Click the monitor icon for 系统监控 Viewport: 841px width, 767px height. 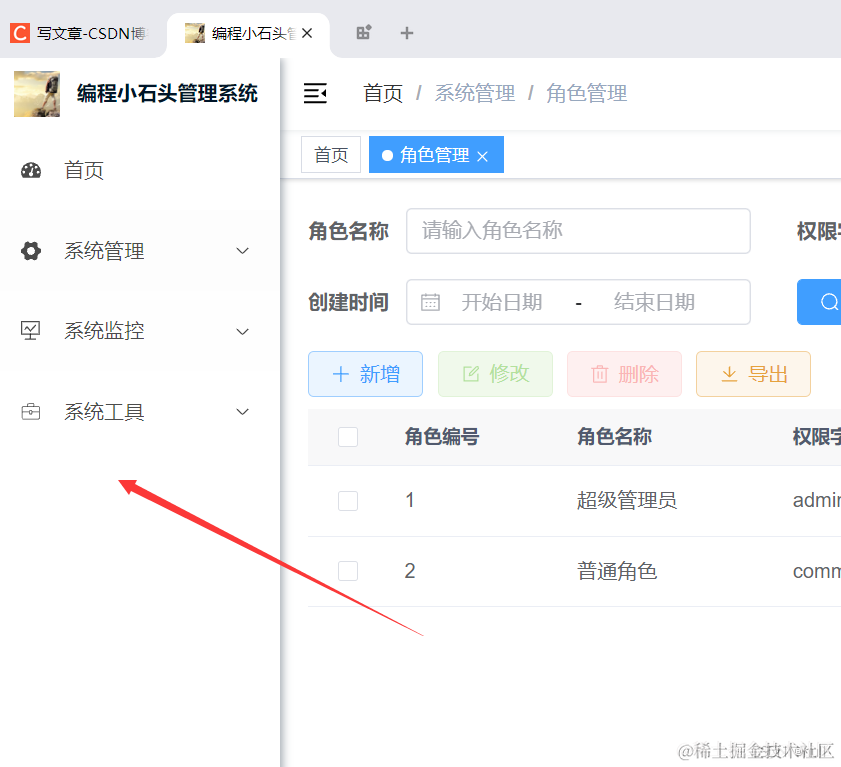point(31,330)
